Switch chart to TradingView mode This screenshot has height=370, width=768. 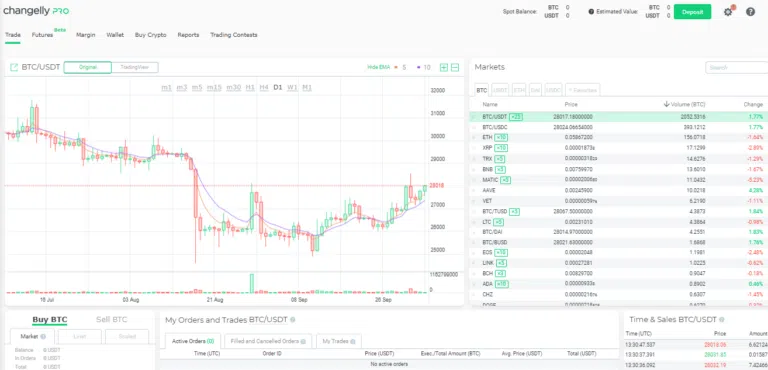135,67
